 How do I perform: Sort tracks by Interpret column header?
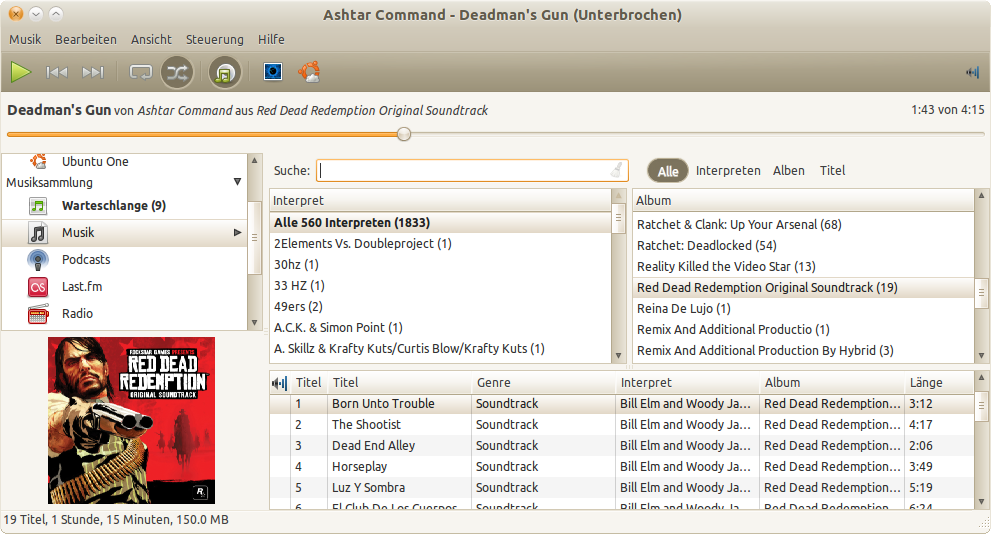pyautogui.click(x=687, y=382)
